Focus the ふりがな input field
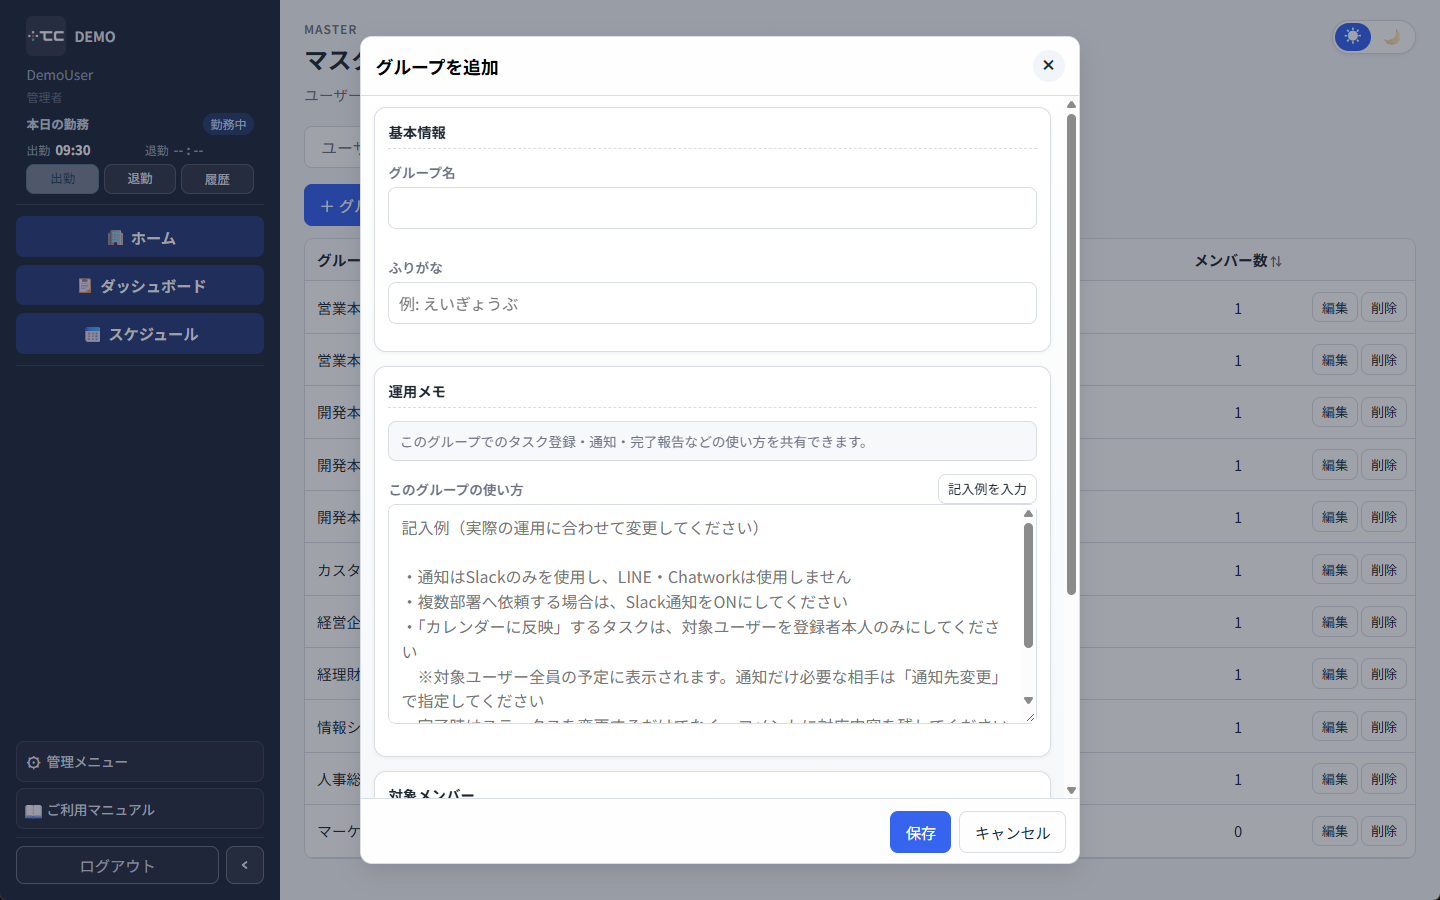1440x900 pixels. point(712,303)
